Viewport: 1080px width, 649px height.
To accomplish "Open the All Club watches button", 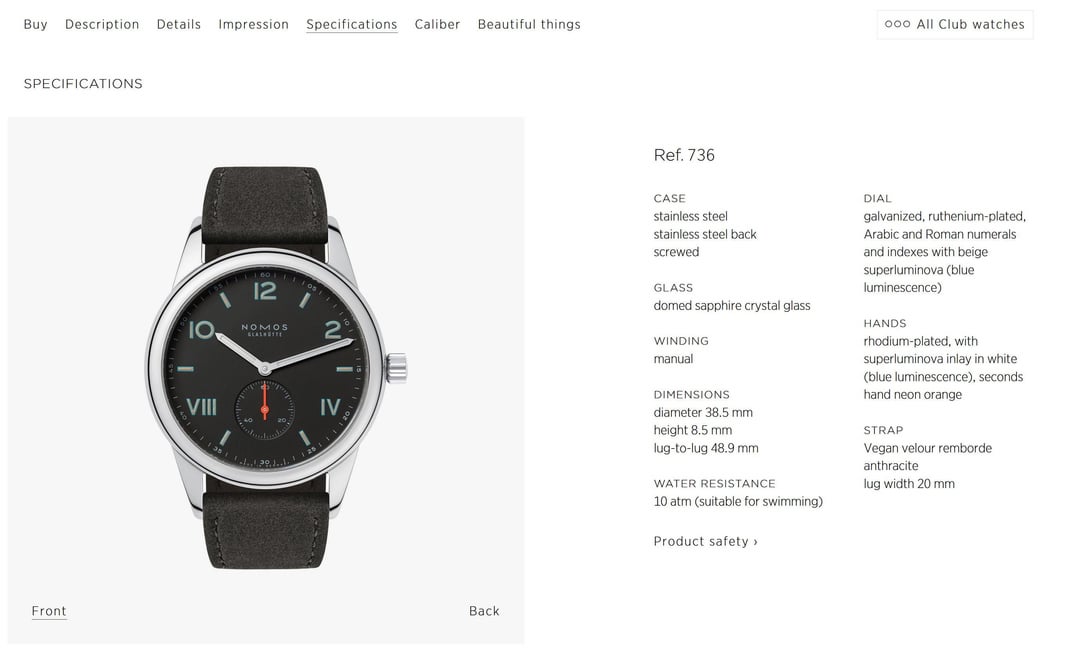I will tap(955, 24).
